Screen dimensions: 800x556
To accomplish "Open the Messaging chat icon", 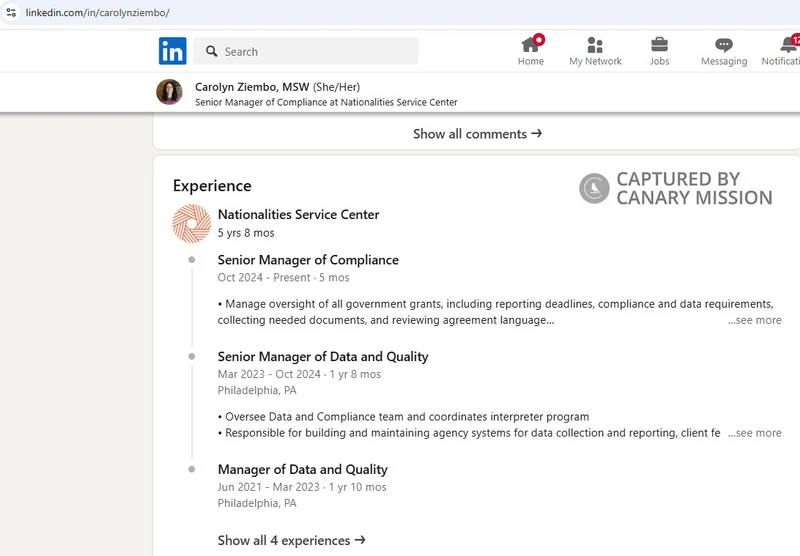I will click(x=723, y=45).
